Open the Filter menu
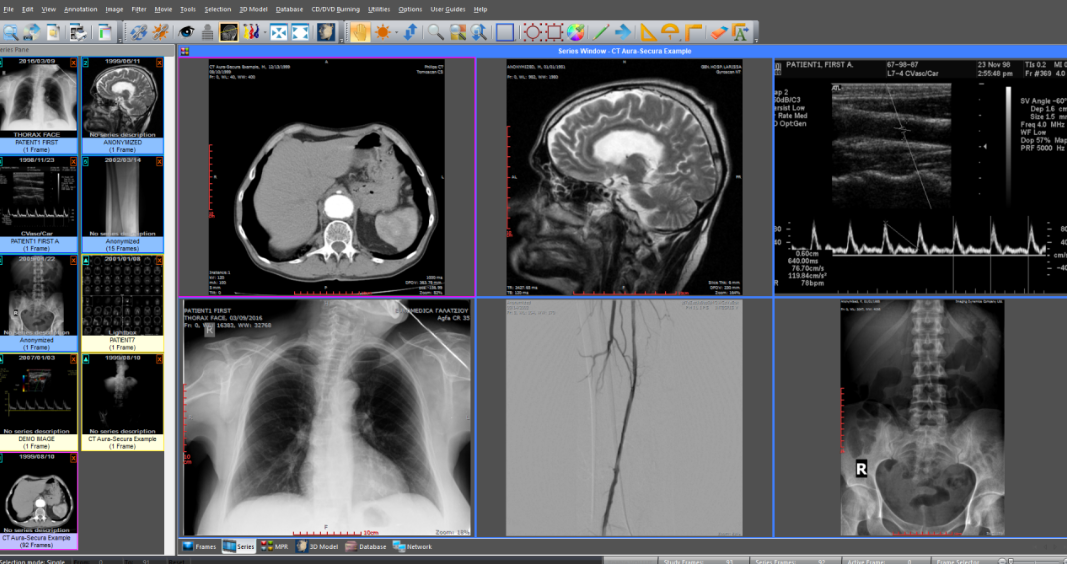The width and height of the screenshot is (1067, 564). 139,10
